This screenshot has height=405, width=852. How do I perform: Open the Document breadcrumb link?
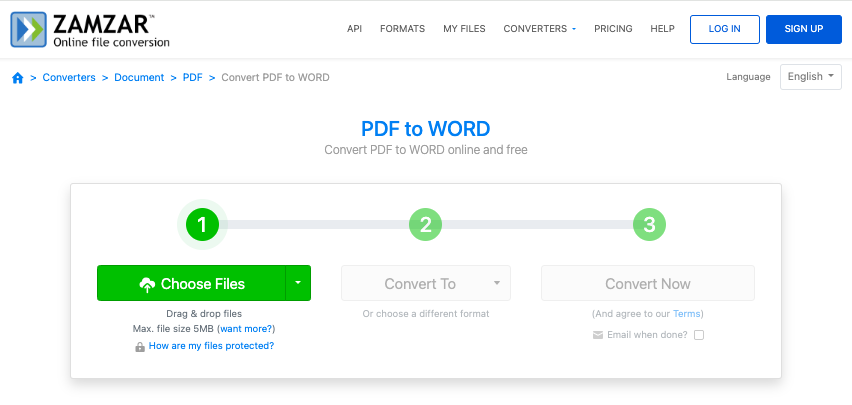tap(139, 78)
